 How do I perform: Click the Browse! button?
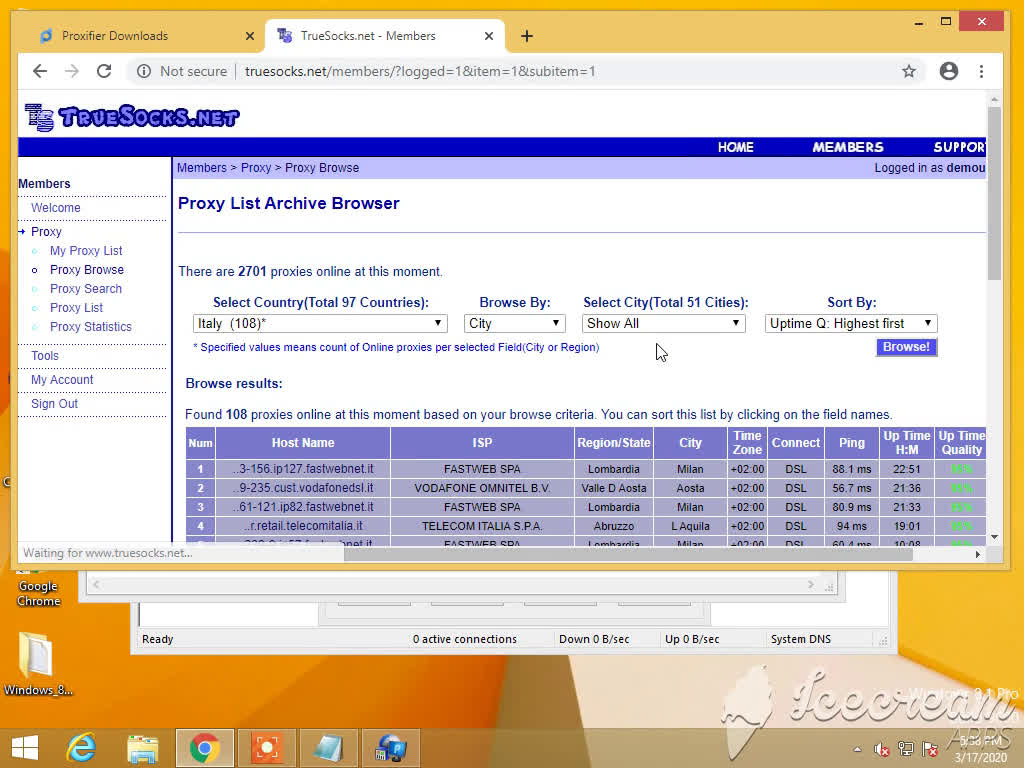point(906,347)
